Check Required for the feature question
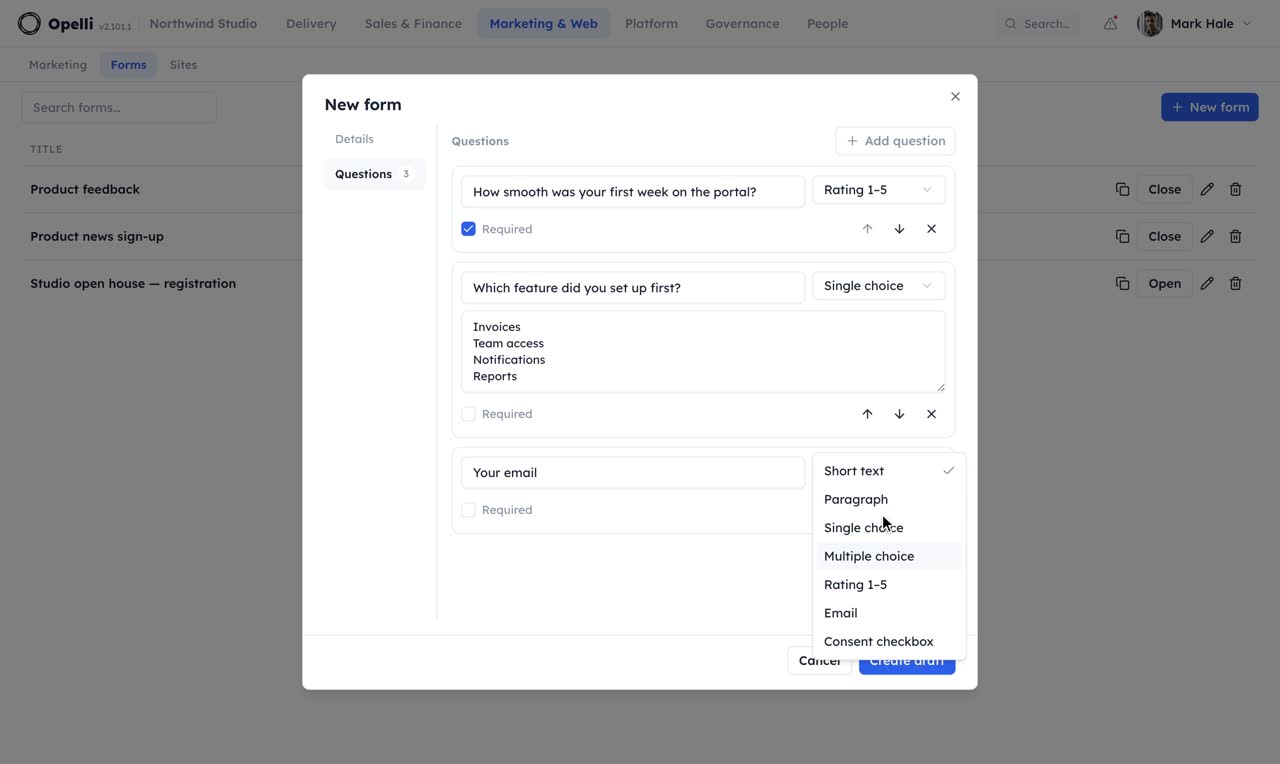The width and height of the screenshot is (1280, 764). 468,414
